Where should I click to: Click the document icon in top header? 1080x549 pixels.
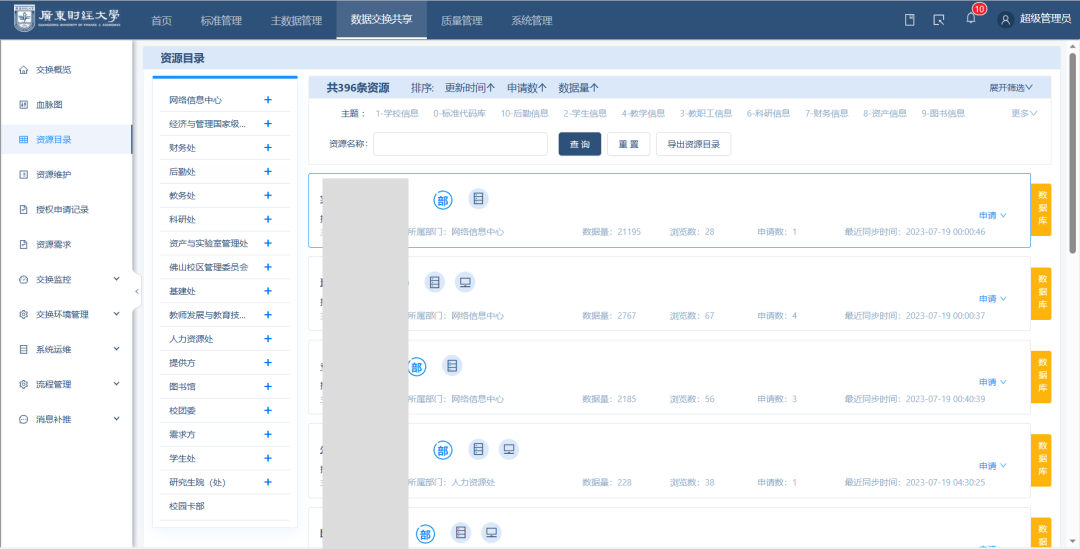910,20
